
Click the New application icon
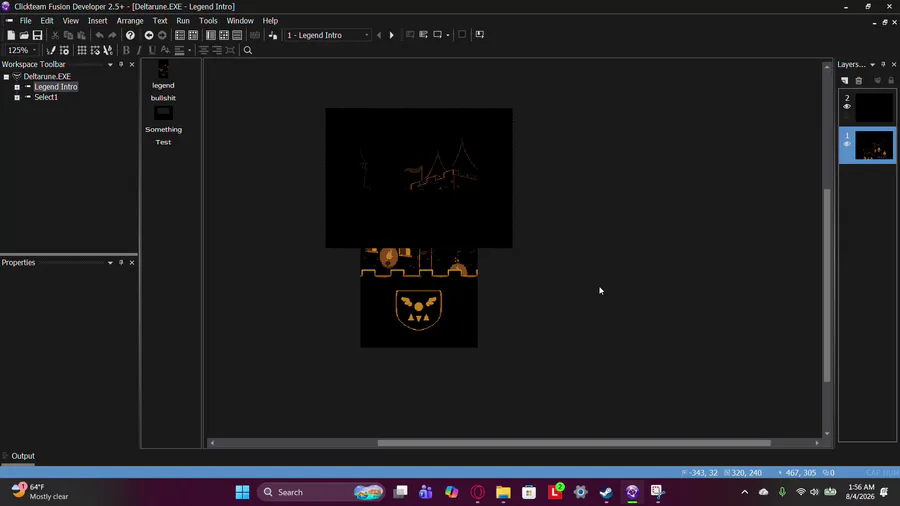pyautogui.click(x=11, y=35)
